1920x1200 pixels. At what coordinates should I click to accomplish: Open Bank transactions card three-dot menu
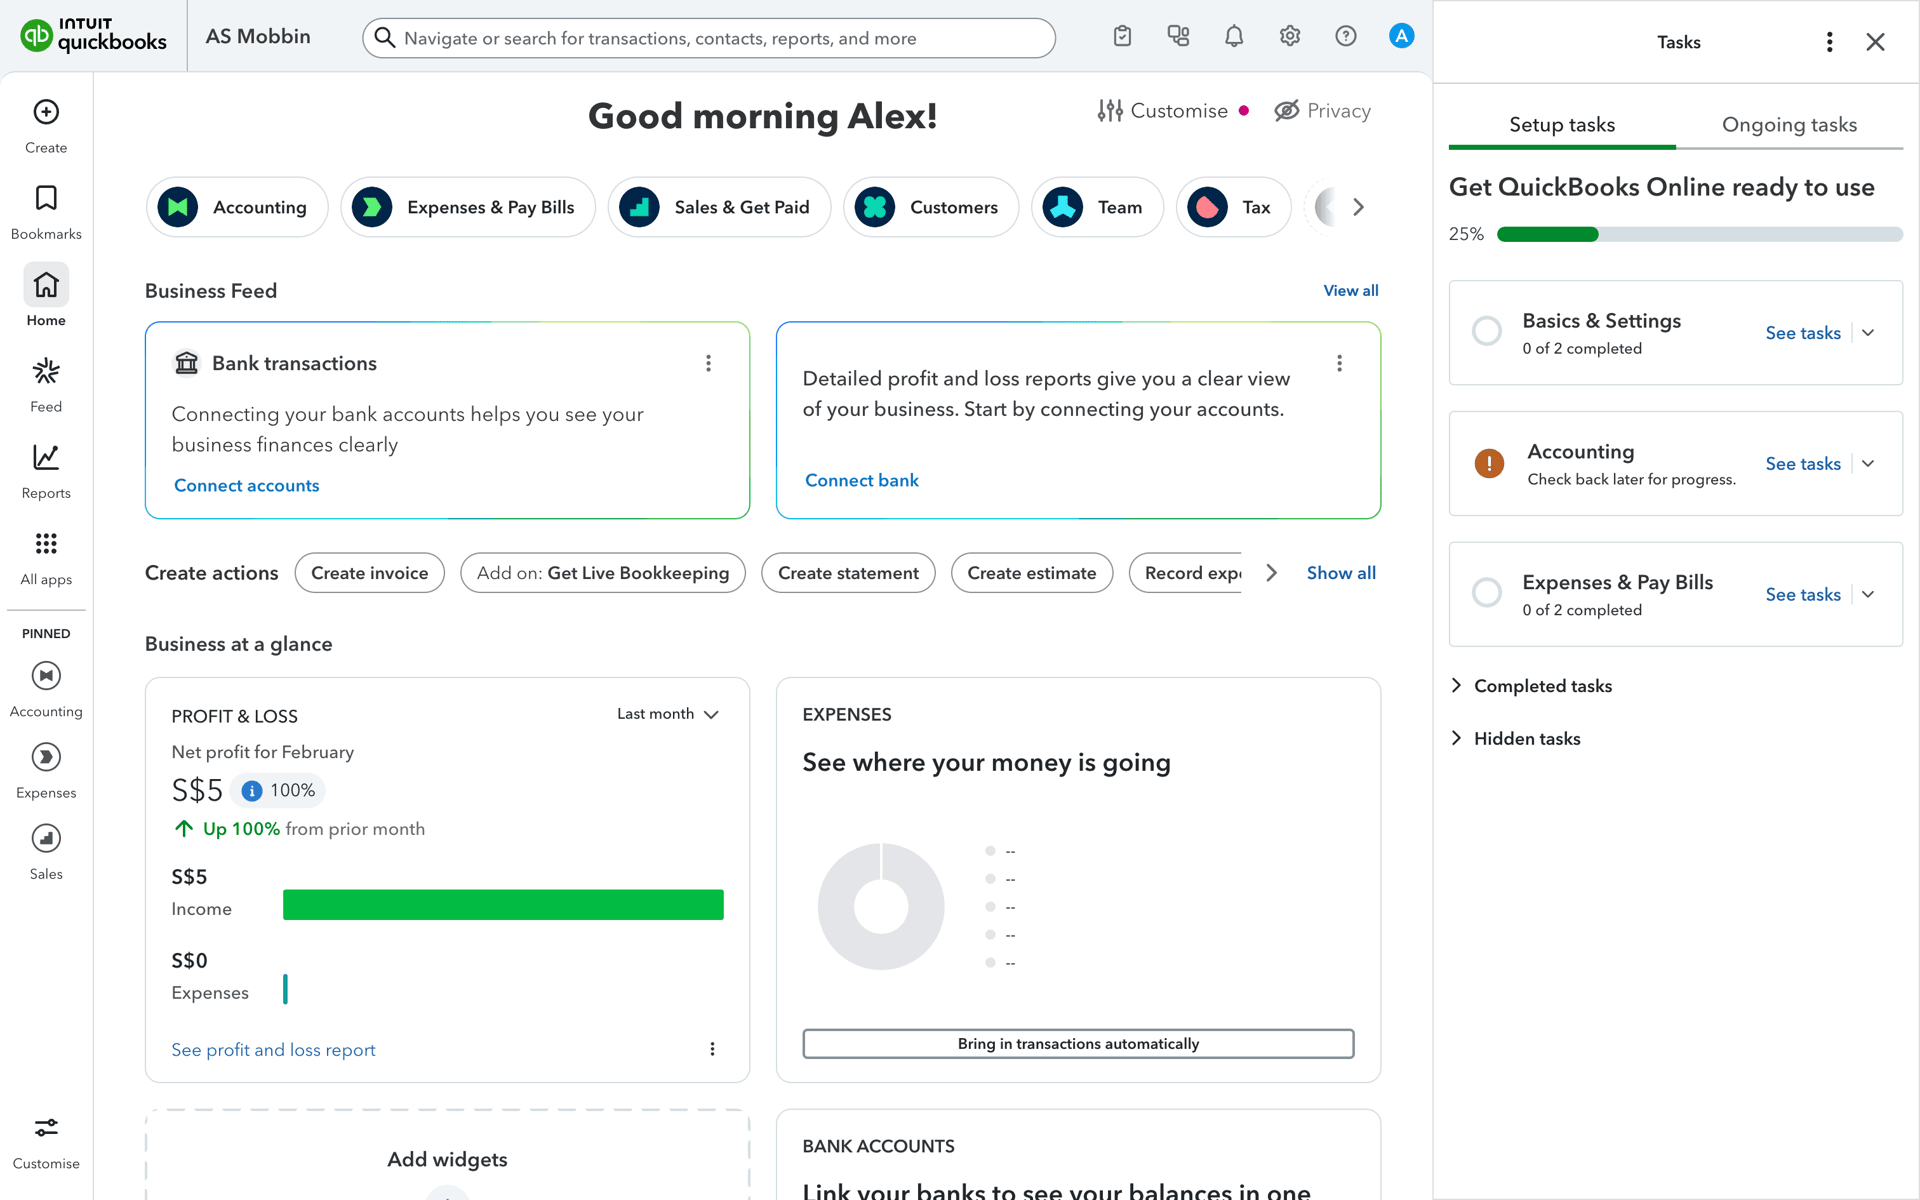(708, 363)
